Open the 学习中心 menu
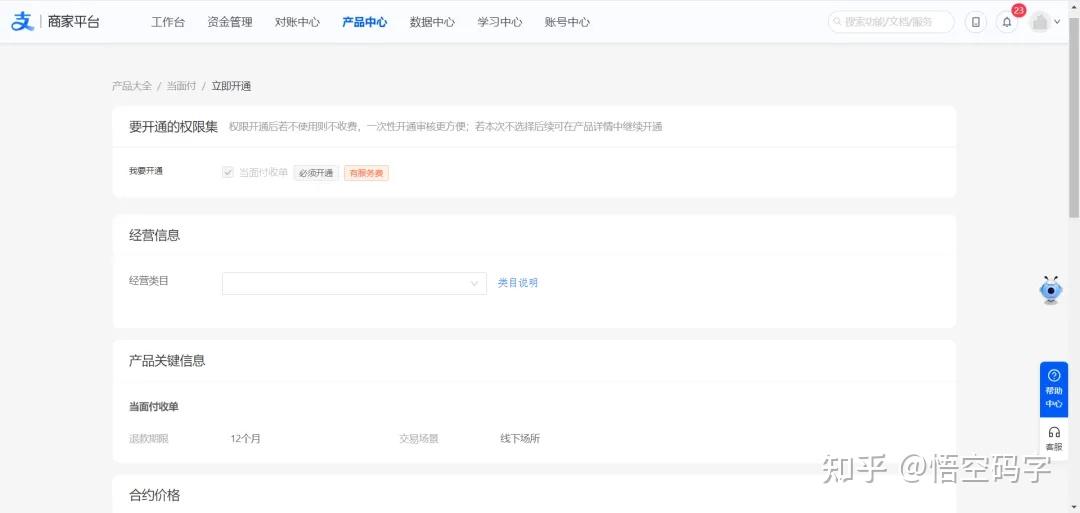 [500, 22]
